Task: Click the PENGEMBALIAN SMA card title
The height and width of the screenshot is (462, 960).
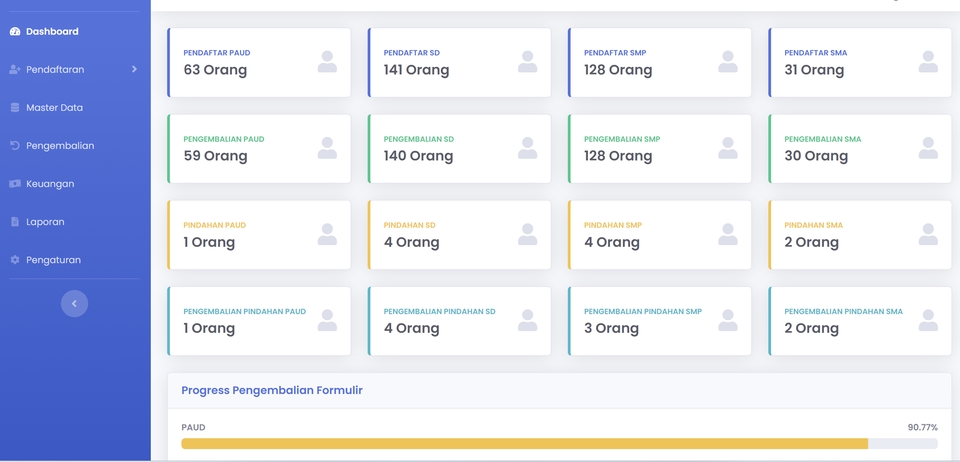Action: tap(823, 139)
